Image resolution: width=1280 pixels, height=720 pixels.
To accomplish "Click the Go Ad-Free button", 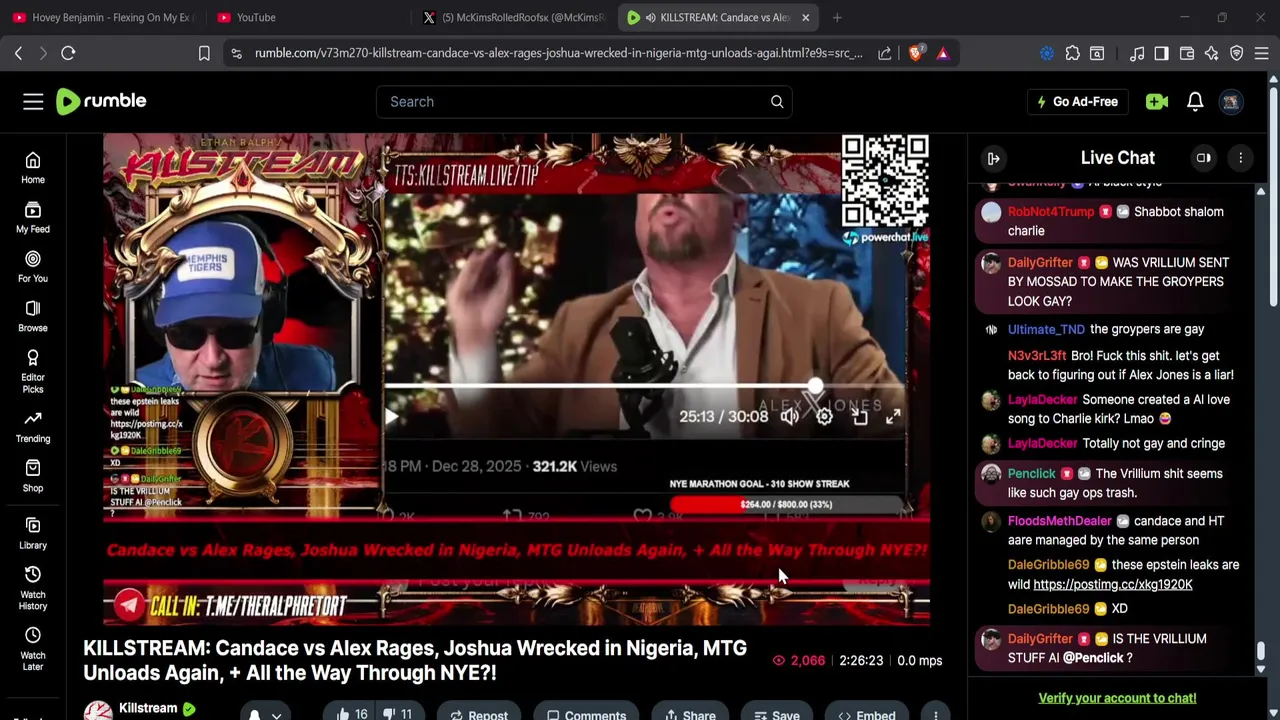I will point(1077,101).
